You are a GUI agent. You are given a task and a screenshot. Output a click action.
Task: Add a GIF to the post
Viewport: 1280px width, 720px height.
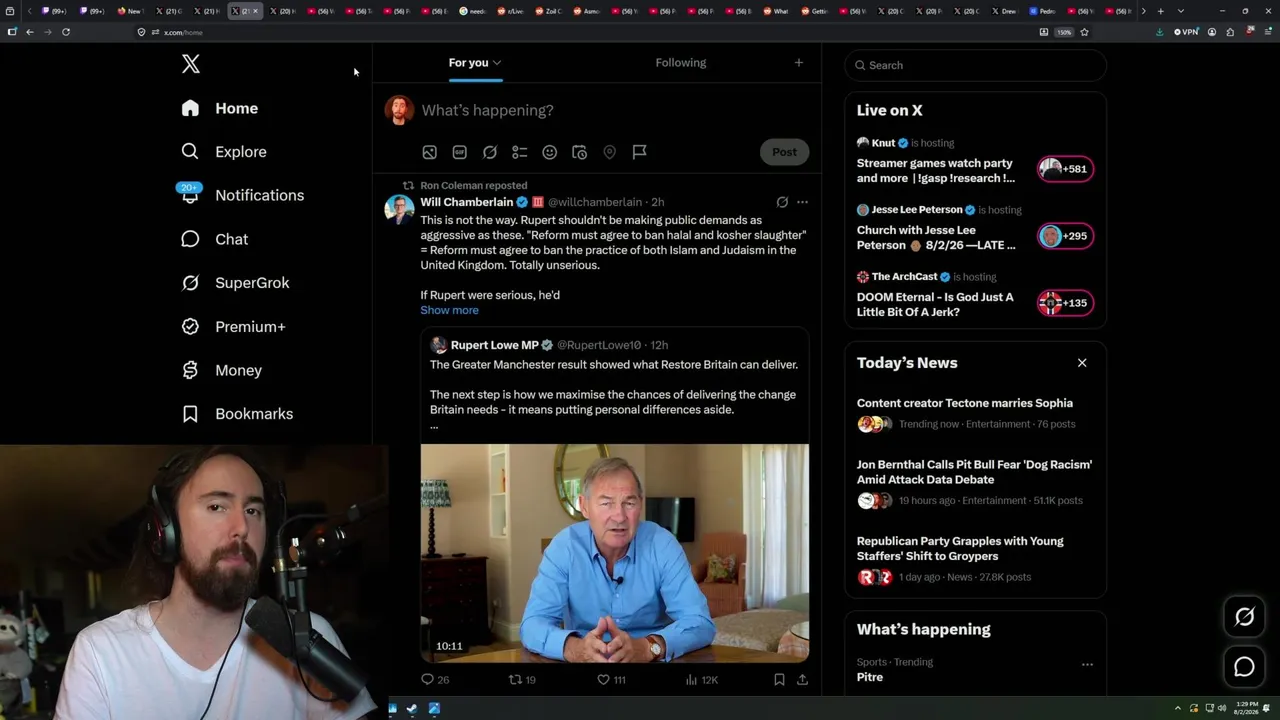[459, 152]
